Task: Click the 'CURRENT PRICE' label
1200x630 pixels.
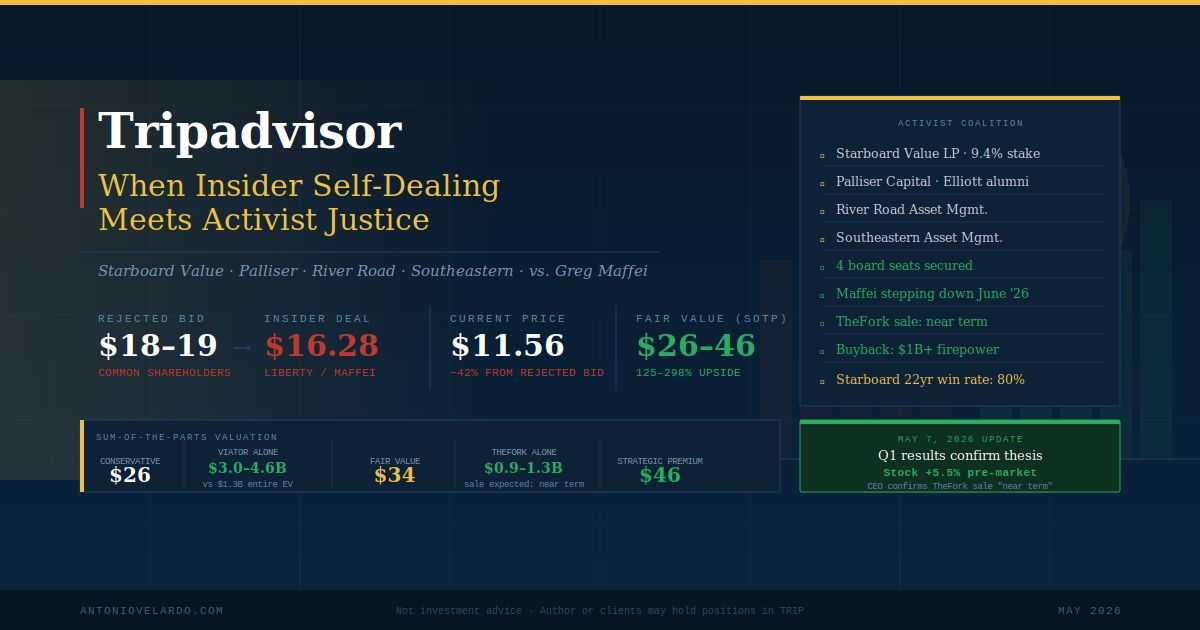Action: click(x=508, y=319)
